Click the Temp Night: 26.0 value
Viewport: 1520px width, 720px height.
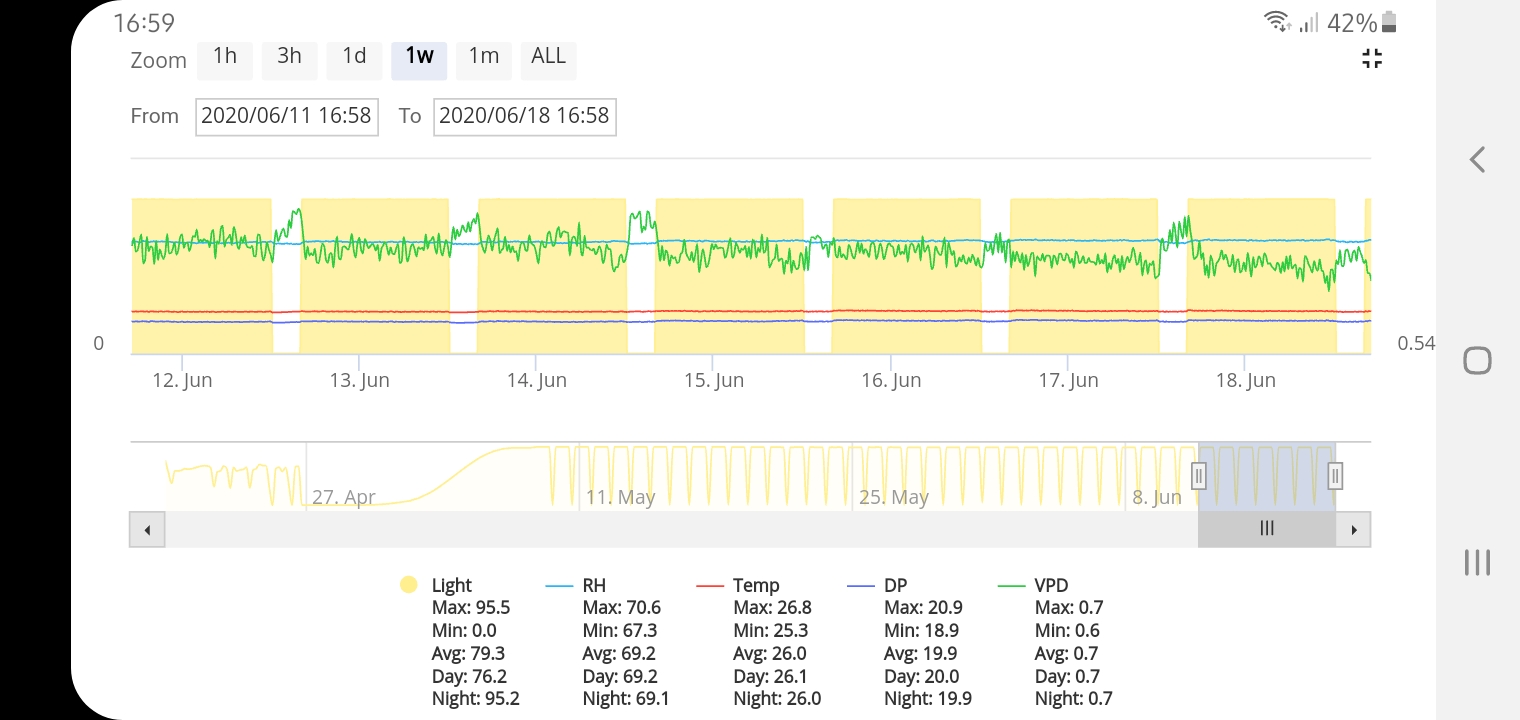[x=777, y=700]
